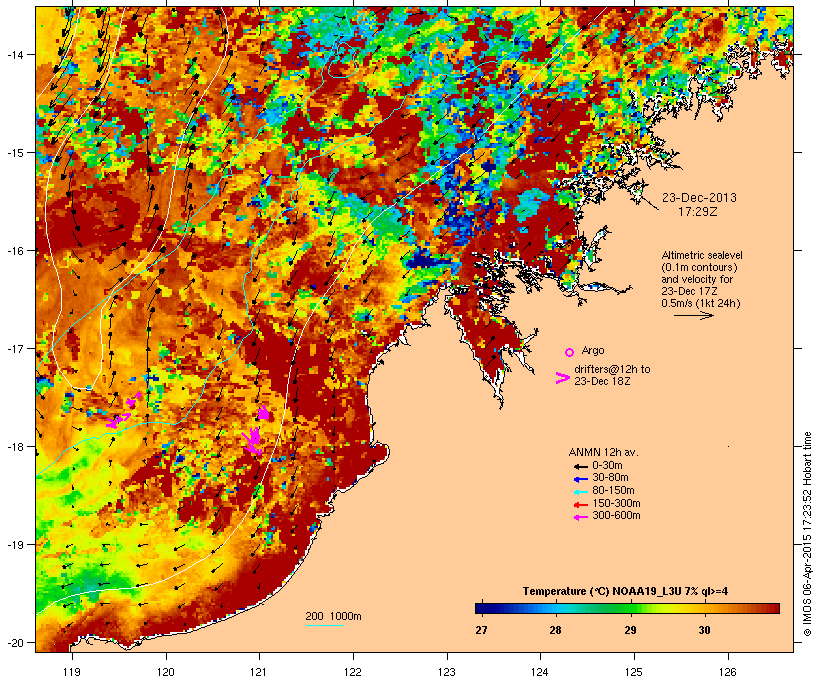Click the blue 30-80m legend arrow
Viewport: 820px width, 680px height.
coord(580,479)
